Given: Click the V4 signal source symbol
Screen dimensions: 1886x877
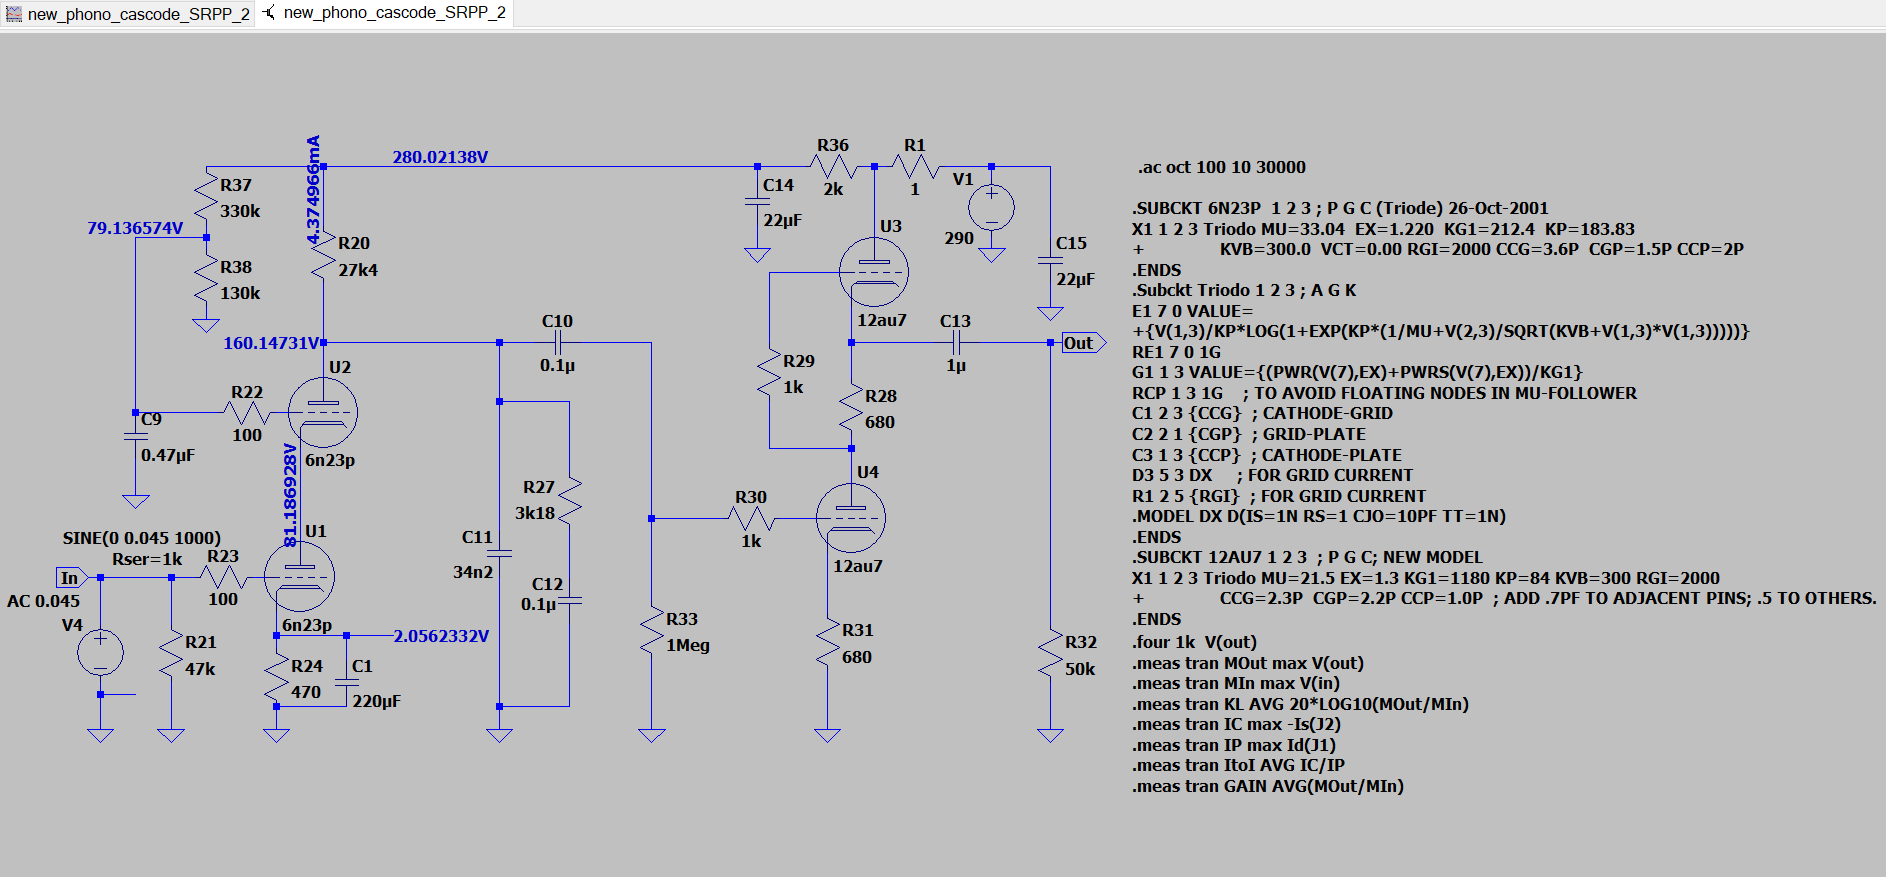Looking at the screenshot, I should click(100, 653).
